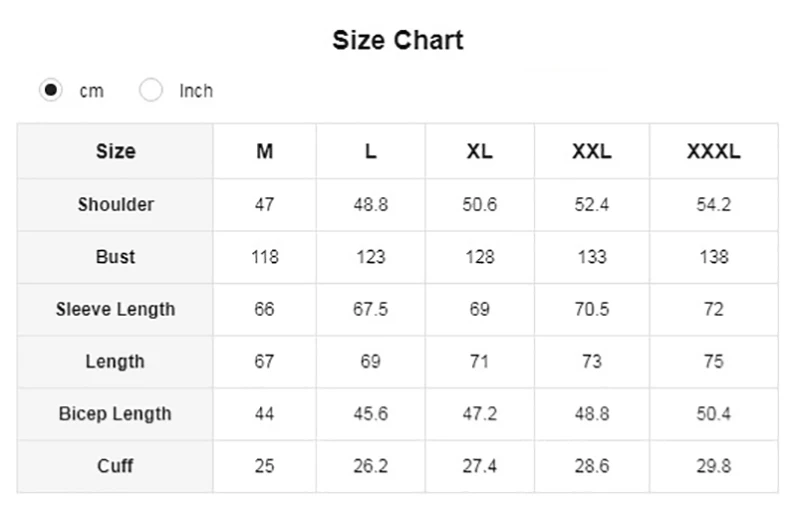Click the XXXL size column header
This screenshot has height=507, width=800.
[714, 151]
